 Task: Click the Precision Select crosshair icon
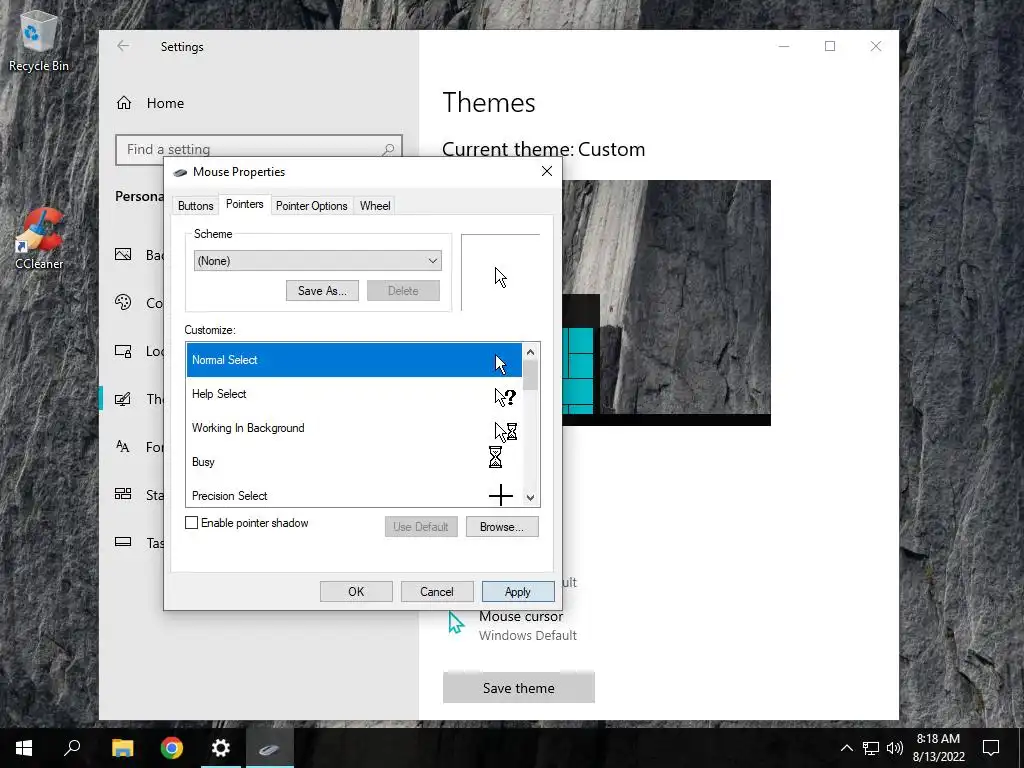point(501,495)
